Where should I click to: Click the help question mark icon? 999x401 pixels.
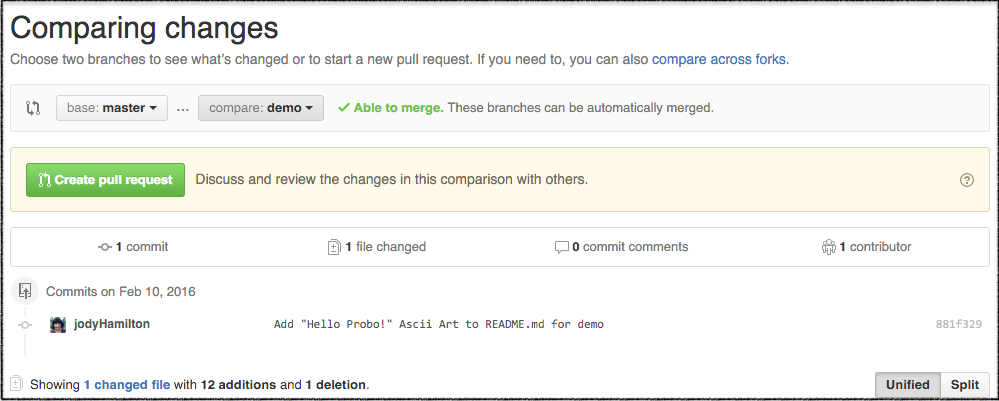pos(966,180)
